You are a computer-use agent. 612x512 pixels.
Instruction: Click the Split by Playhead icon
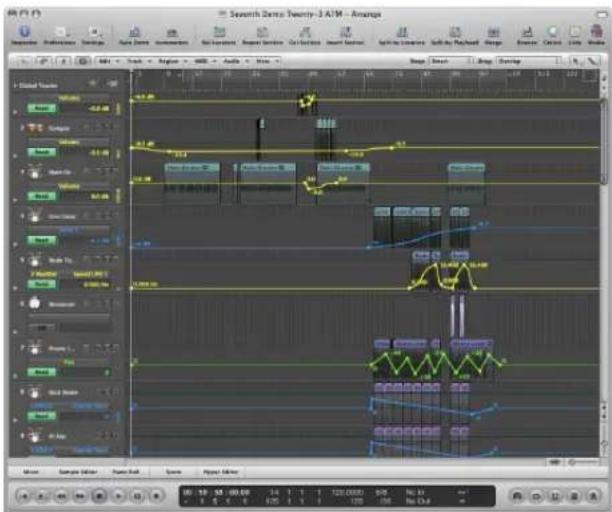pos(455,33)
